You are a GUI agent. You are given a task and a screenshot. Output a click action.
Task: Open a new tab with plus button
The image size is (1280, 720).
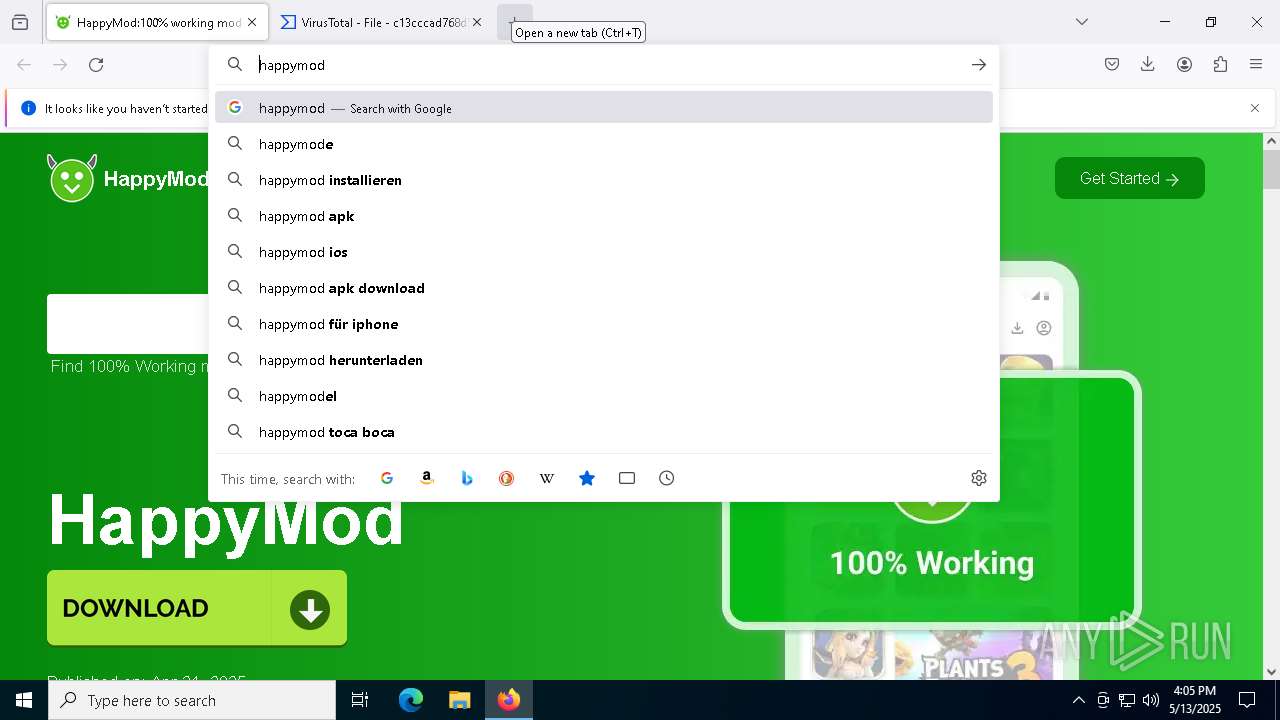514,22
